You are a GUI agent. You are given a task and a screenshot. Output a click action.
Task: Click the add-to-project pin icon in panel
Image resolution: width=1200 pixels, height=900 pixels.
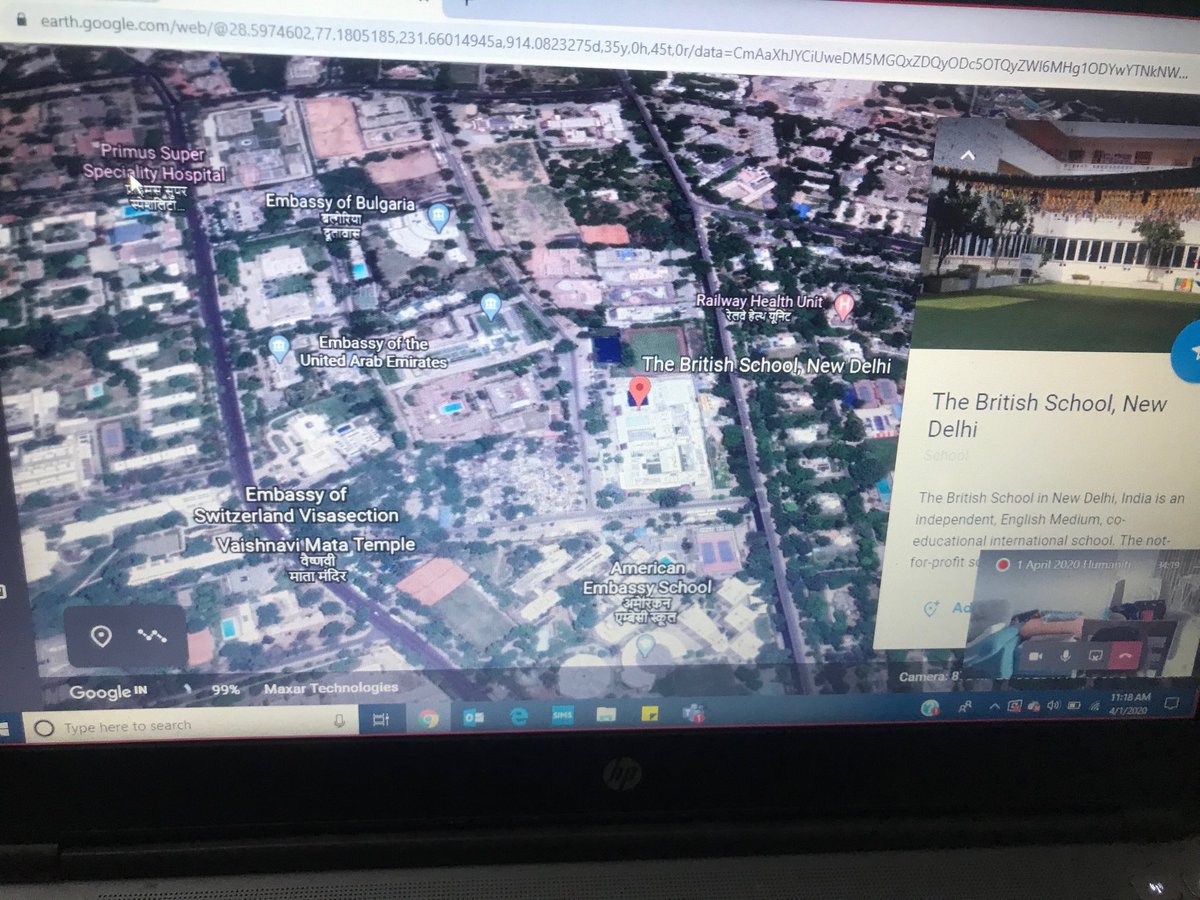(x=932, y=608)
